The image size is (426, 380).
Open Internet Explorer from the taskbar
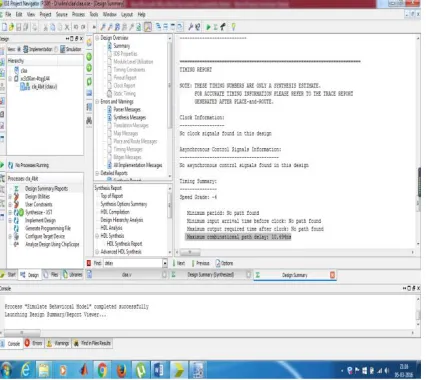click(x=26, y=370)
